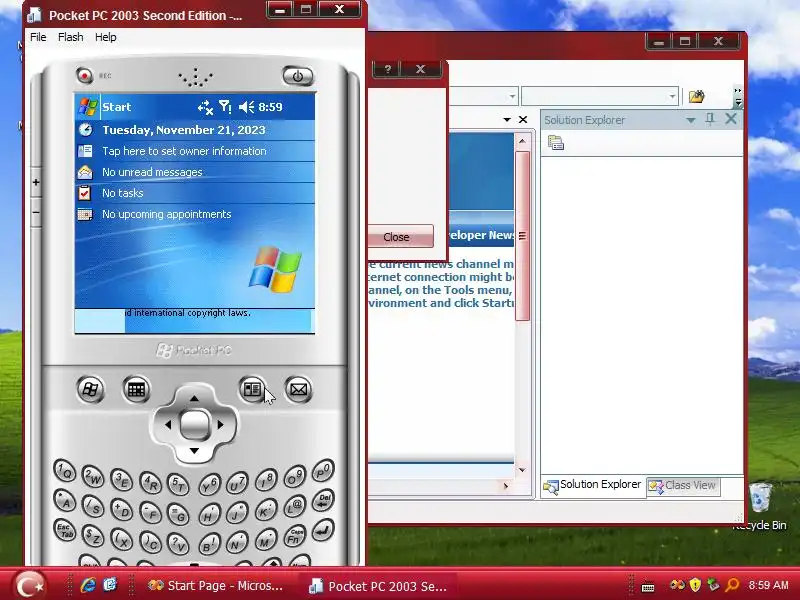Click the second quick launch icon
The width and height of the screenshot is (800, 600).
pyautogui.click(x=109, y=585)
